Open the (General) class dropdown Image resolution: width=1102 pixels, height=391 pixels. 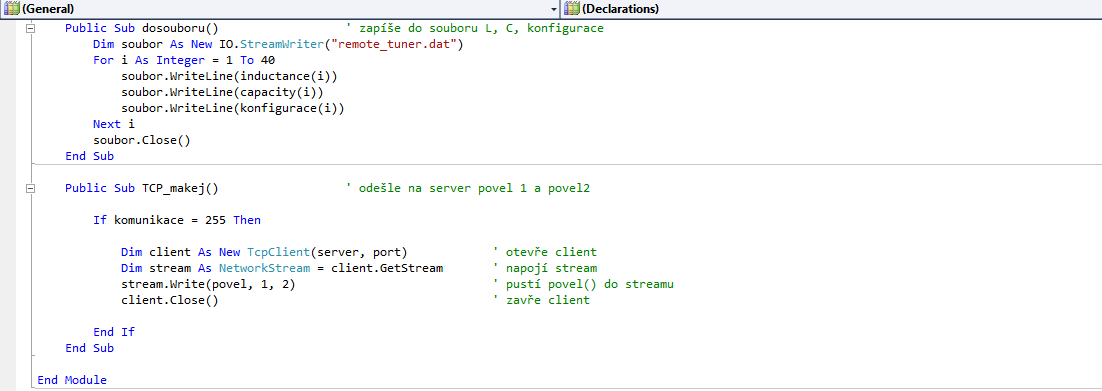tap(280, 9)
